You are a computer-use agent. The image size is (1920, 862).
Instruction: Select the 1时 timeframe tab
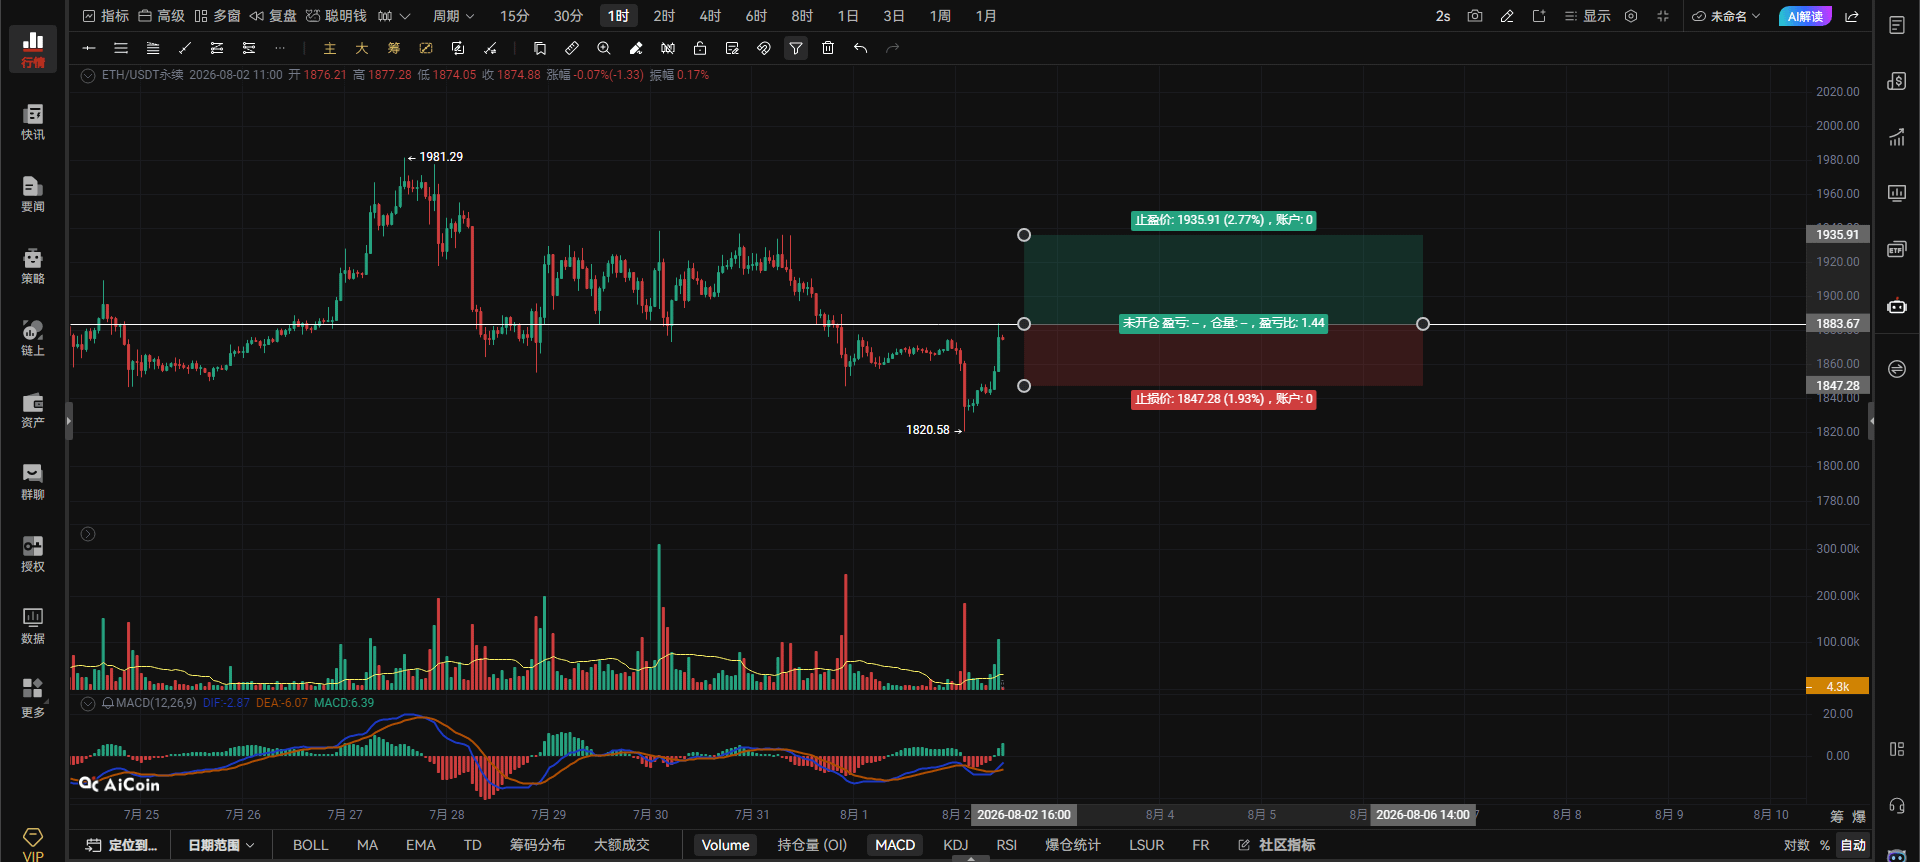[619, 16]
